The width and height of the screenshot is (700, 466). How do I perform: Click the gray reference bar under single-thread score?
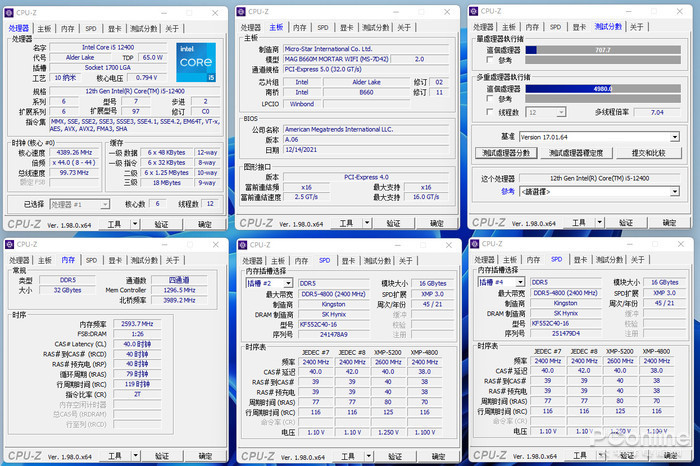[603, 60]
